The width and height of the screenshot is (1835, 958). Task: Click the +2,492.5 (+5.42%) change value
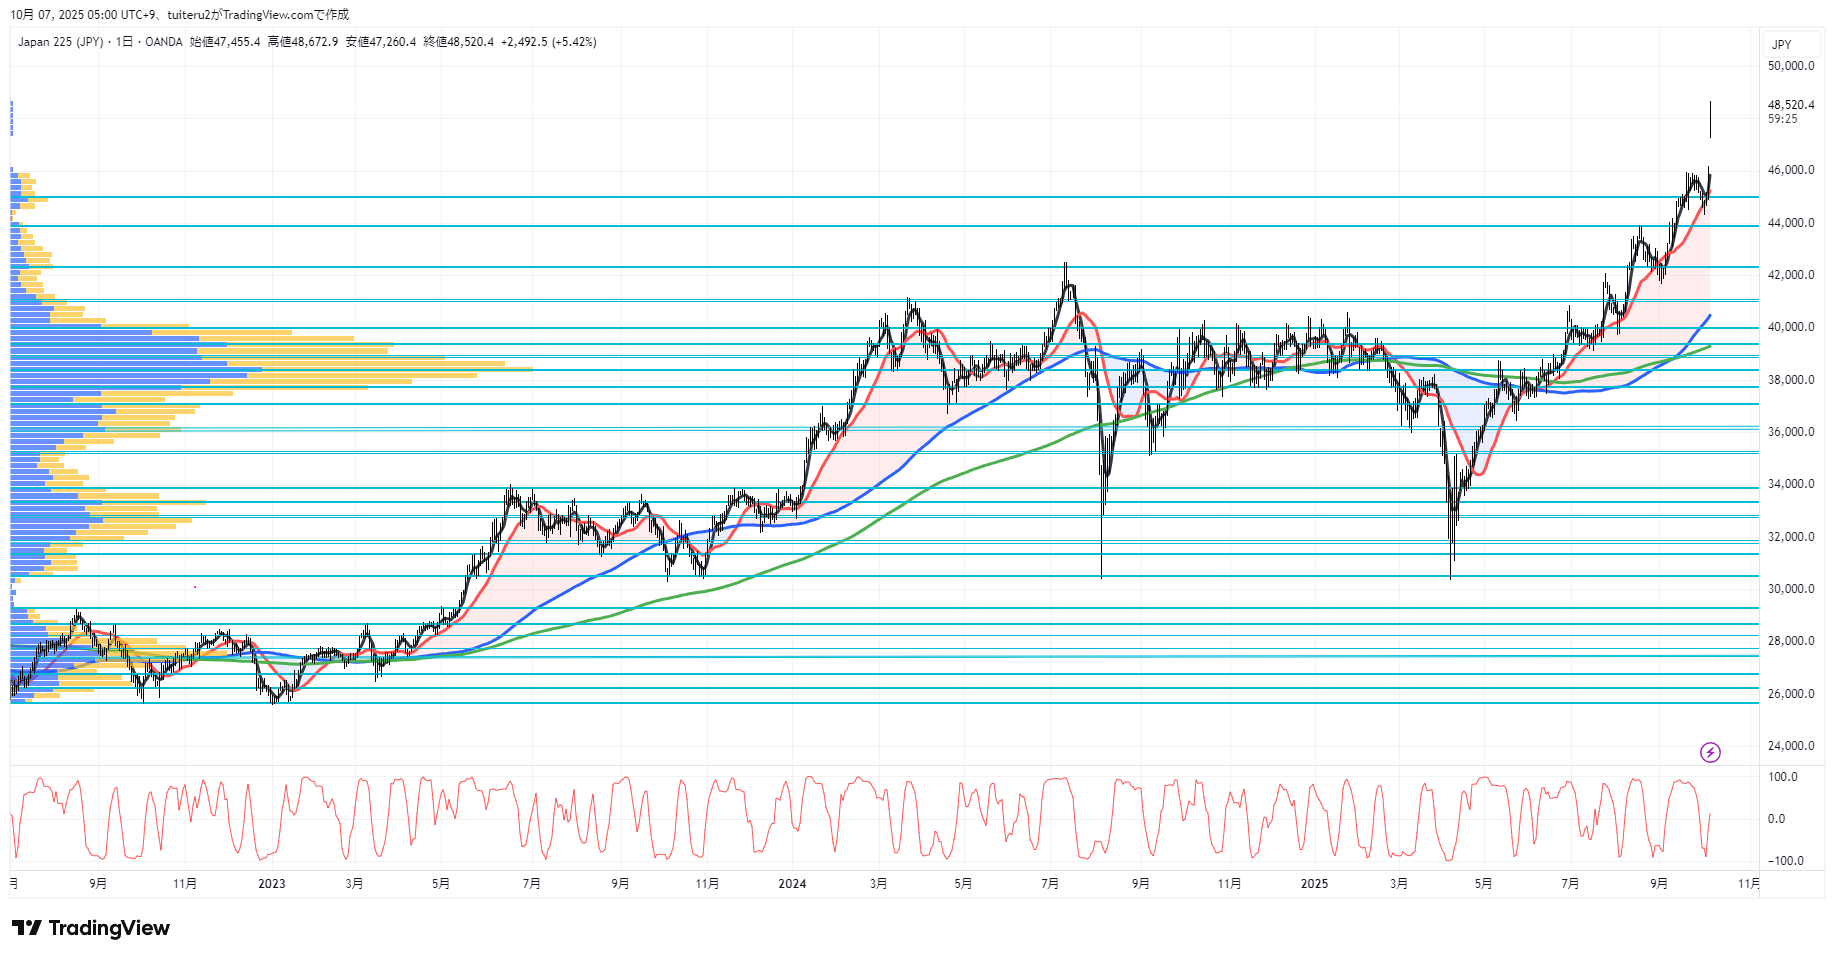coord(548,42)
